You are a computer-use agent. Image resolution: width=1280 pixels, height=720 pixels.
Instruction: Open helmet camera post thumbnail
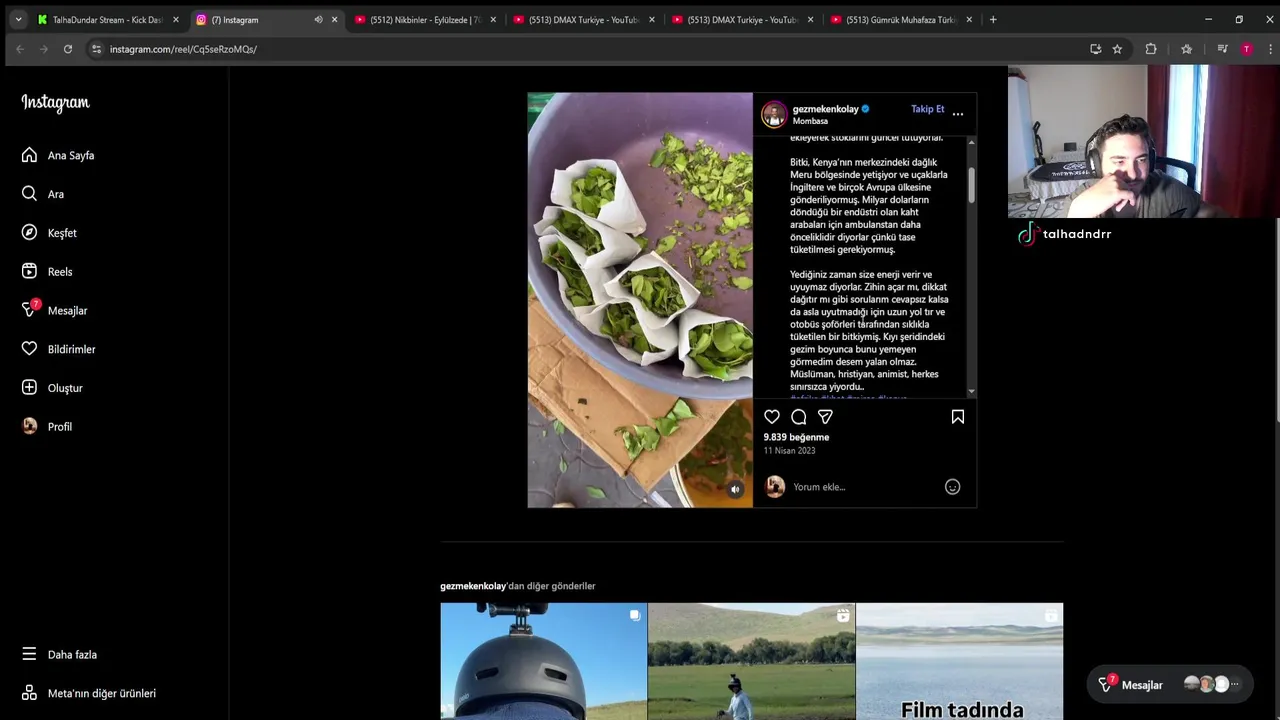[543, 661]
